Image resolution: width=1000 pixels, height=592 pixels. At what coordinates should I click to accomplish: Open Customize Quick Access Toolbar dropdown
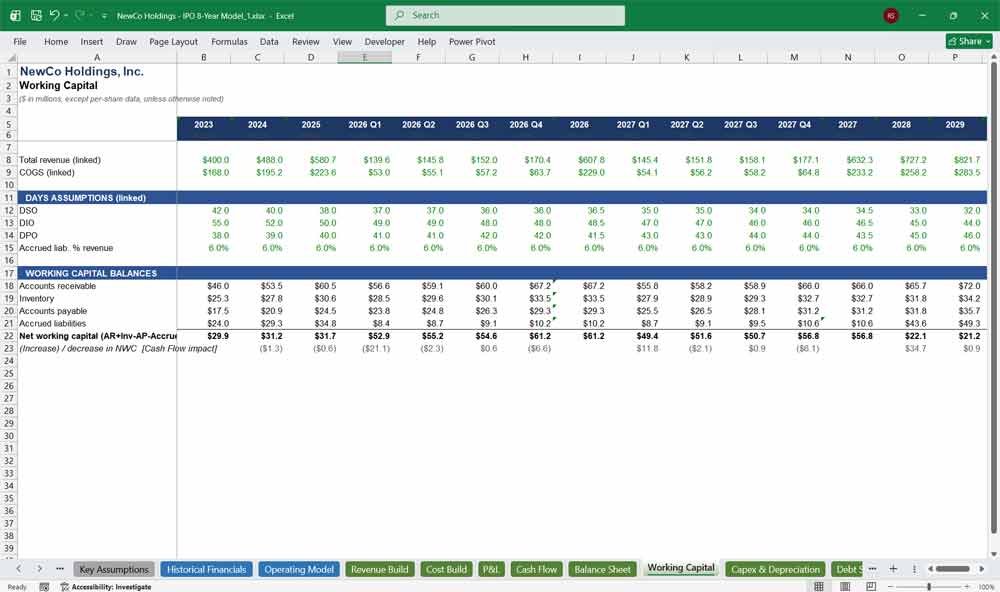104,16
